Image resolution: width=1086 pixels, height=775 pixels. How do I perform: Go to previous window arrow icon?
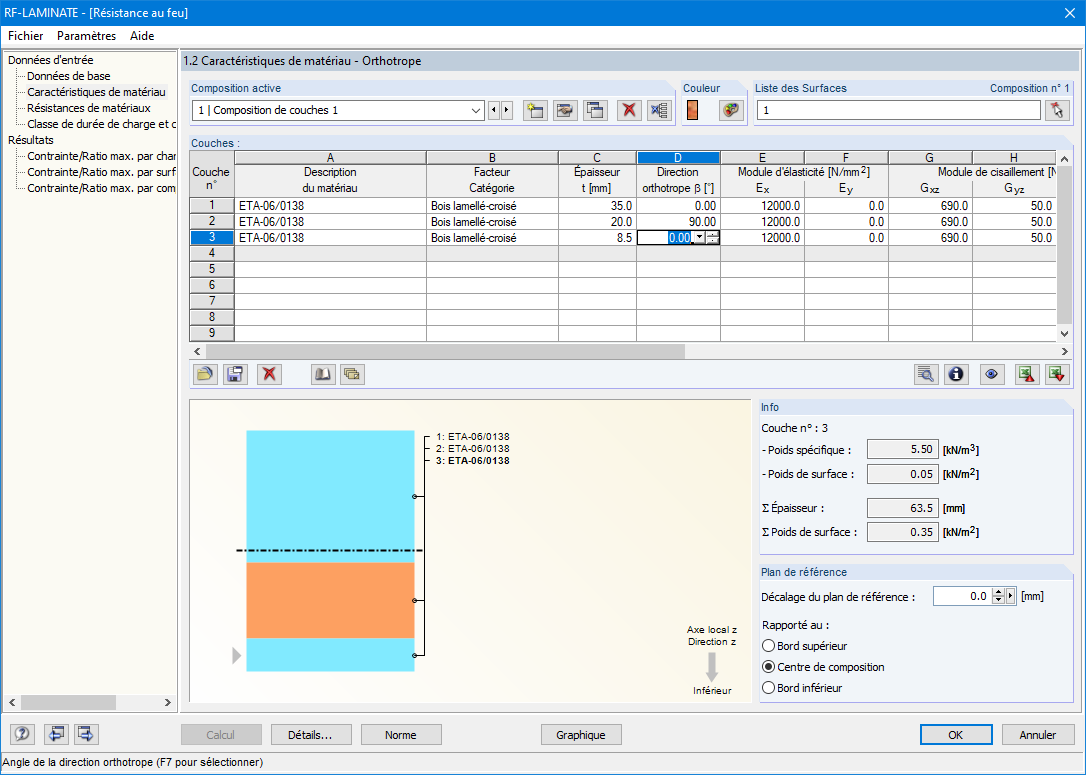56,734
